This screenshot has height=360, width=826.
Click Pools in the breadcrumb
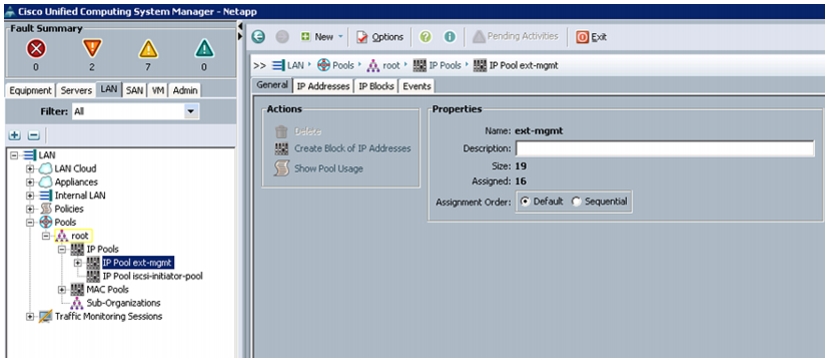[343, 65]
